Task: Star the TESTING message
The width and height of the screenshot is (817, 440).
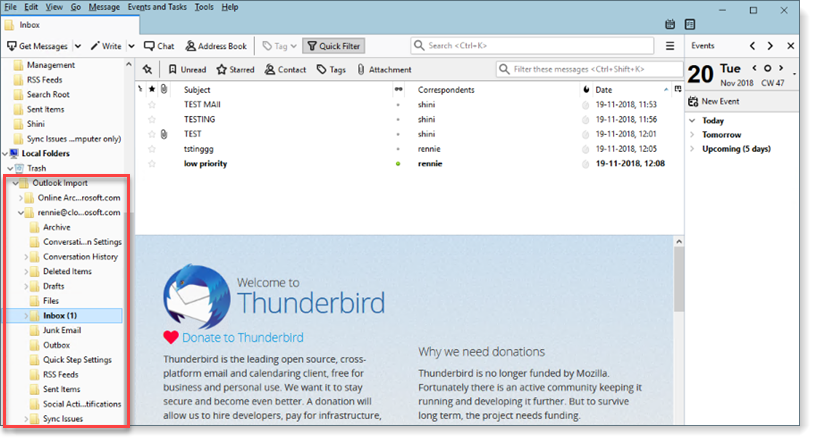Action: tap(152, 119)
